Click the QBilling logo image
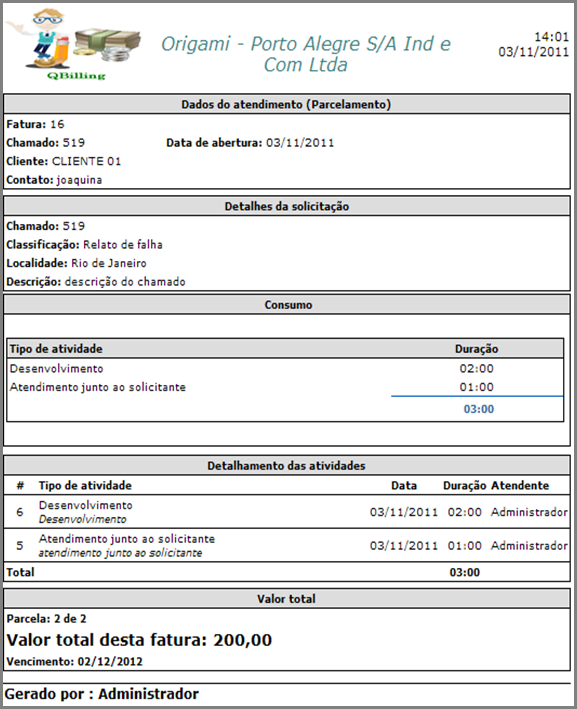 point(73,45)
